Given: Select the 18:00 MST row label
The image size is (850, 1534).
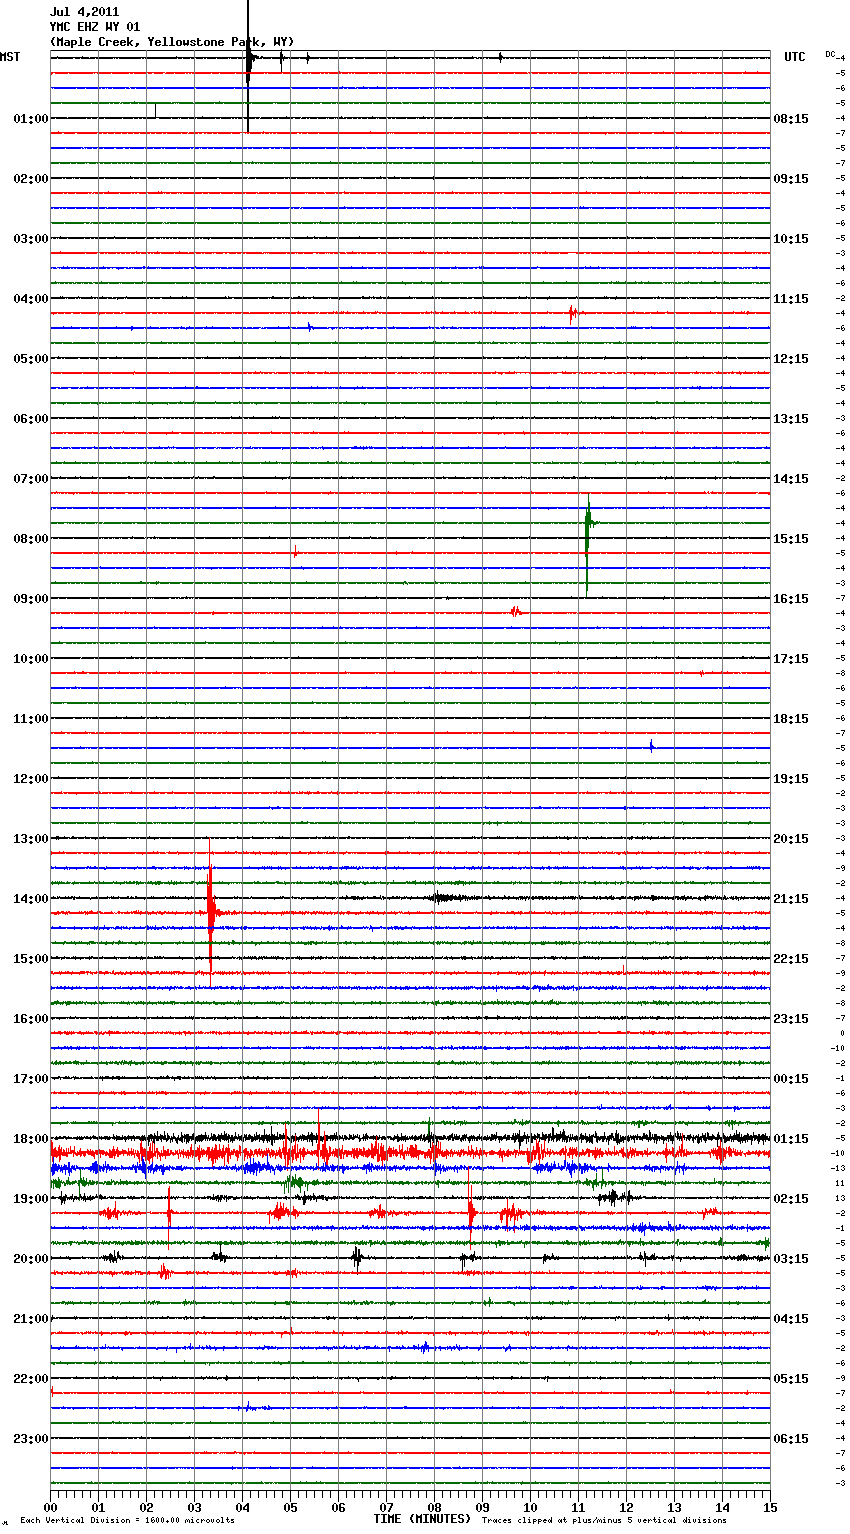Looking at the screenshot, I should pyautogui.click(x=30, y=1139).
